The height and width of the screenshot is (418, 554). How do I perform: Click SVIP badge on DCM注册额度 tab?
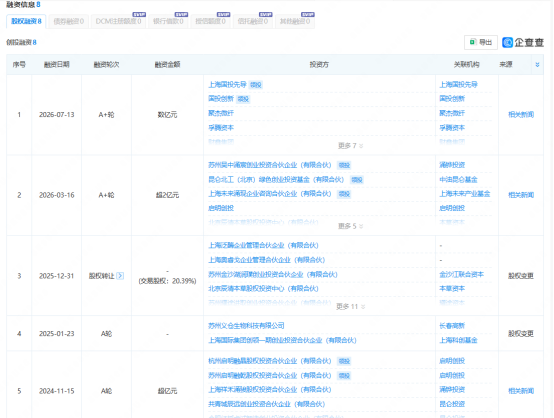[x=139, y=14]
